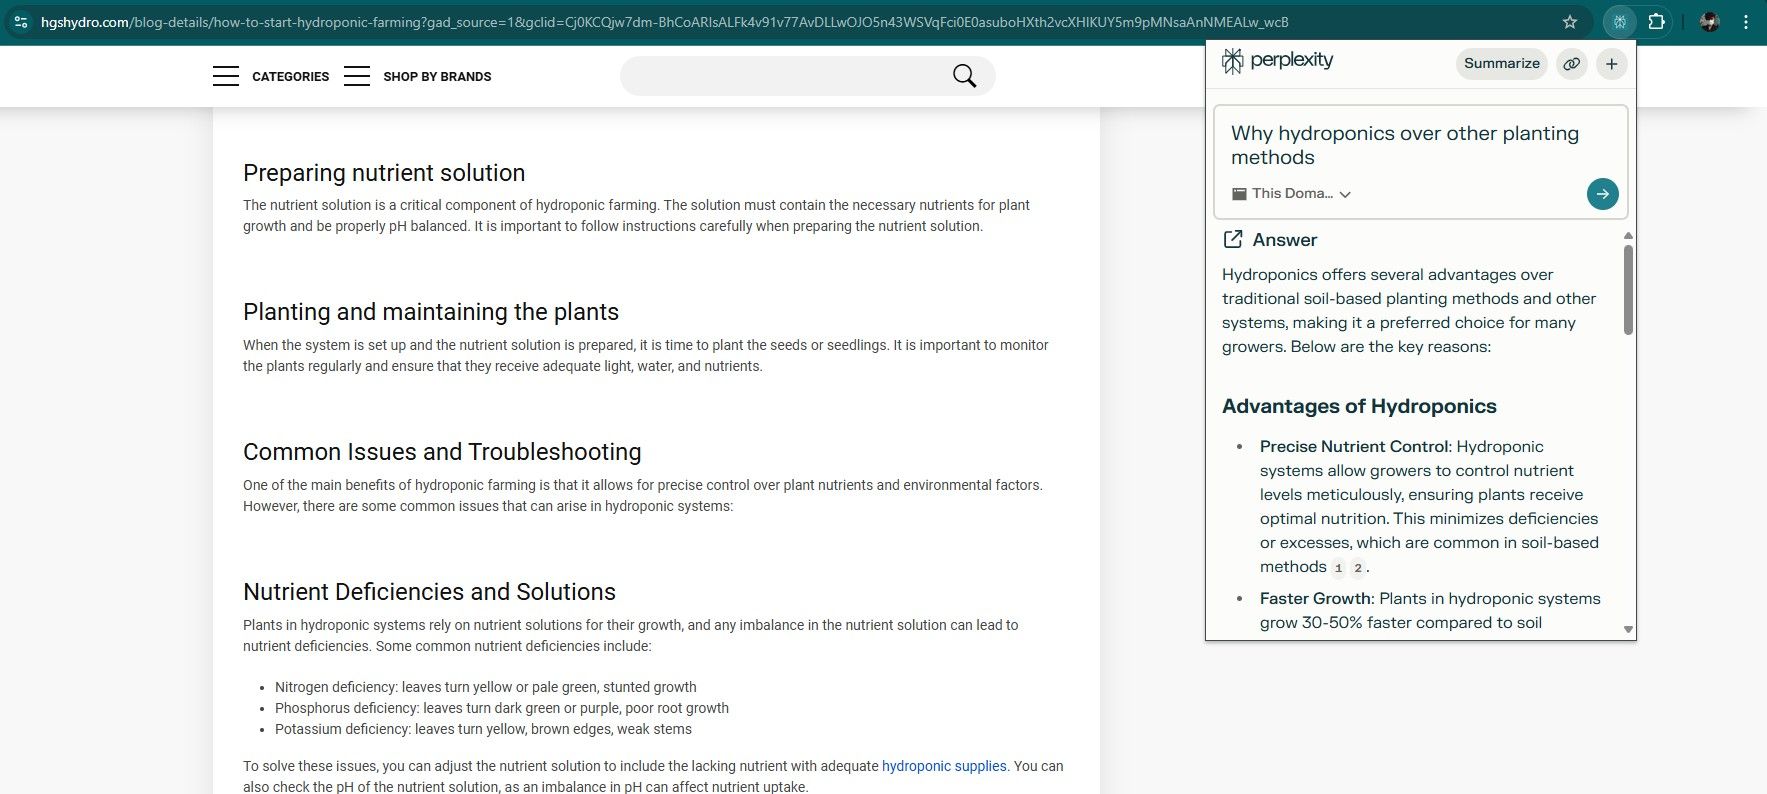Submit the query with the arrow button

[x=1602, y=194]
